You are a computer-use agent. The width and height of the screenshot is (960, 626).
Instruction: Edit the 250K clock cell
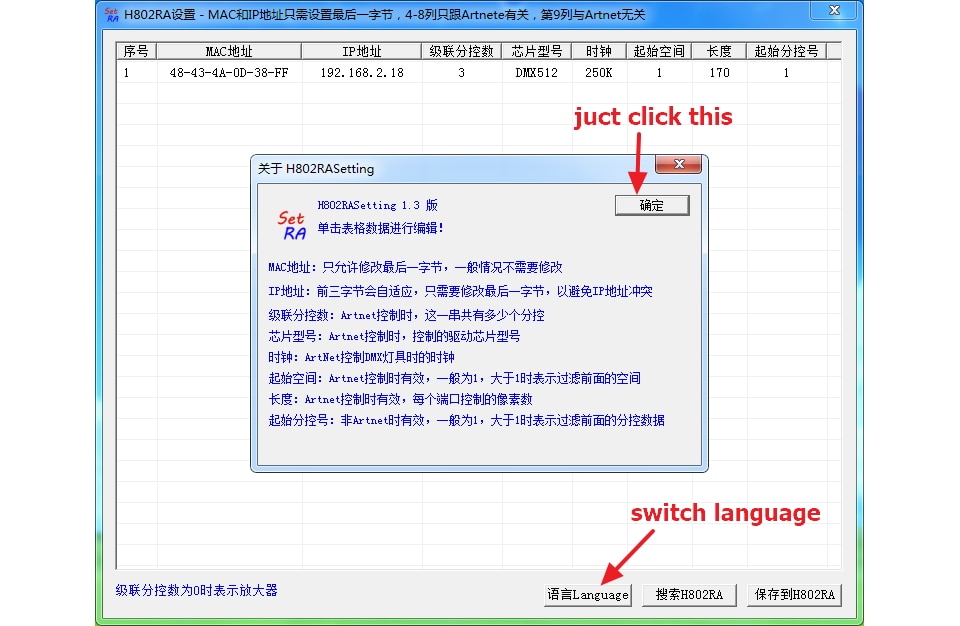pyautogui.click(x=598, y=73)
